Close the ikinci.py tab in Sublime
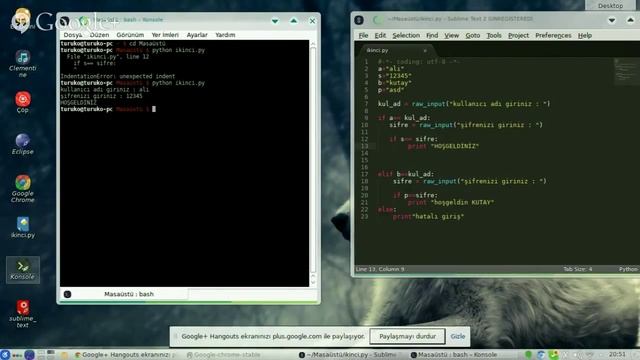Image resolution: width=640 pixels, height=360 pixels. (425, 50)
